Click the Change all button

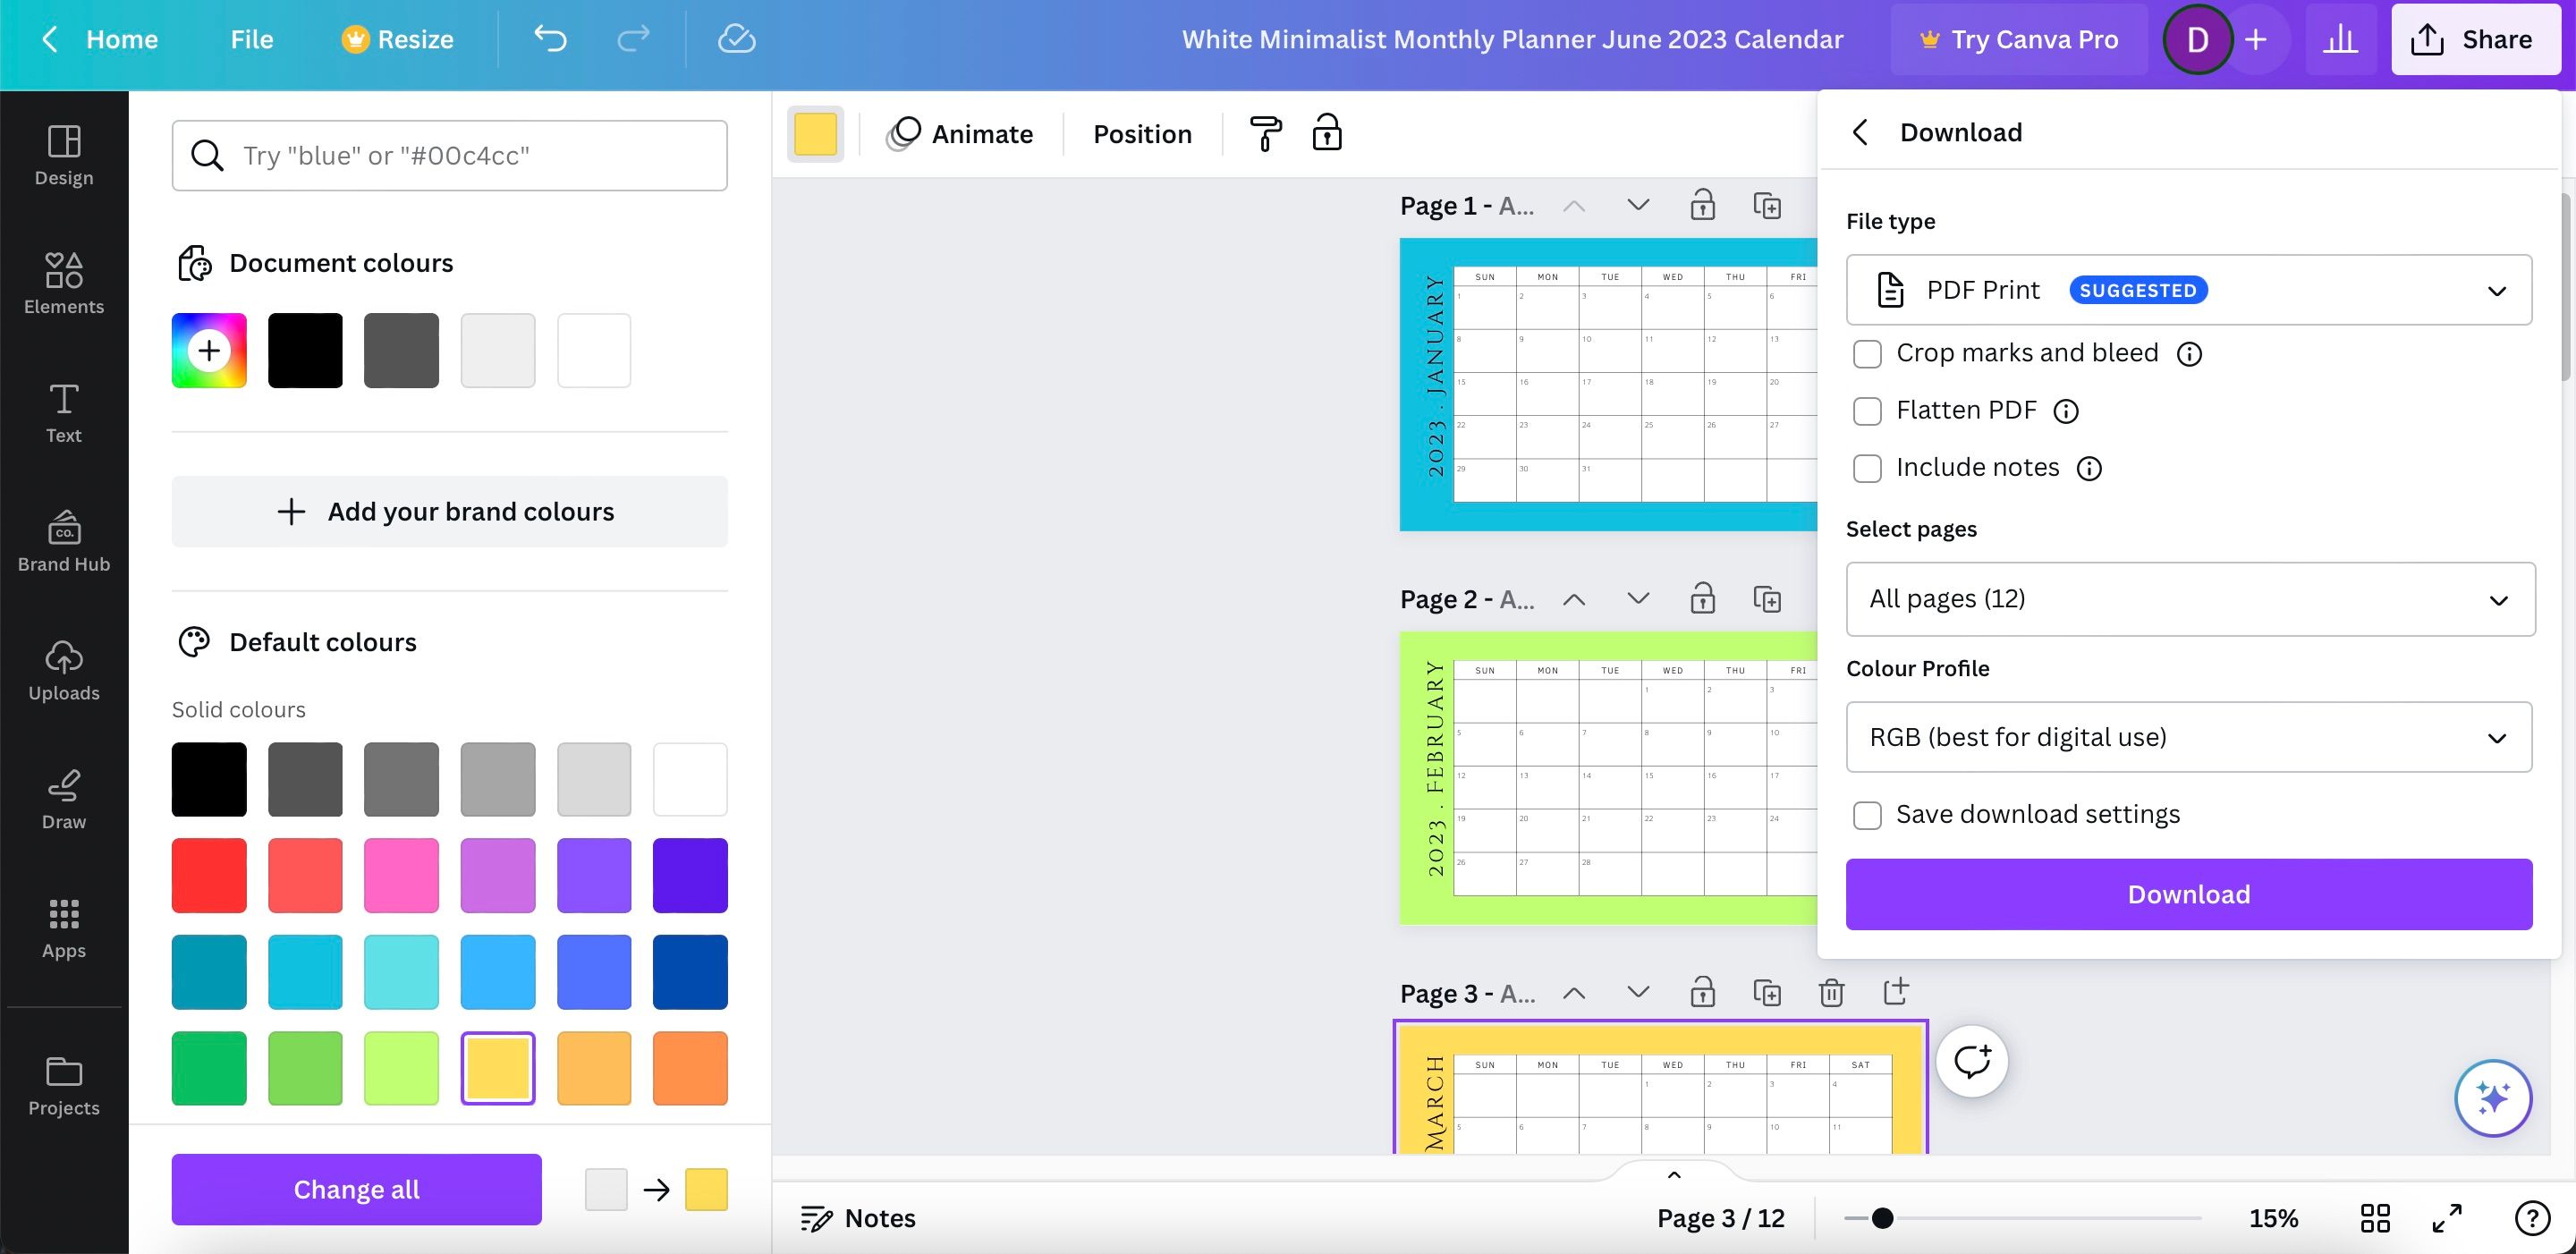(356, 1189)
